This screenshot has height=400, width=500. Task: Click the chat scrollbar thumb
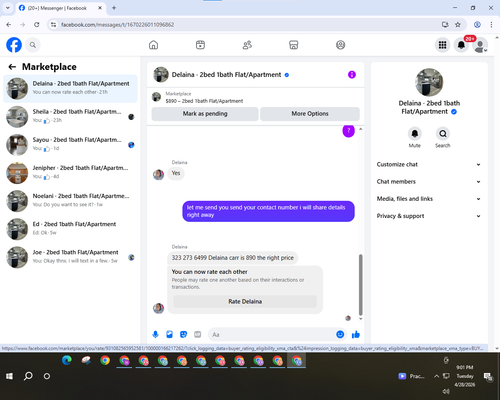(360, 285)
